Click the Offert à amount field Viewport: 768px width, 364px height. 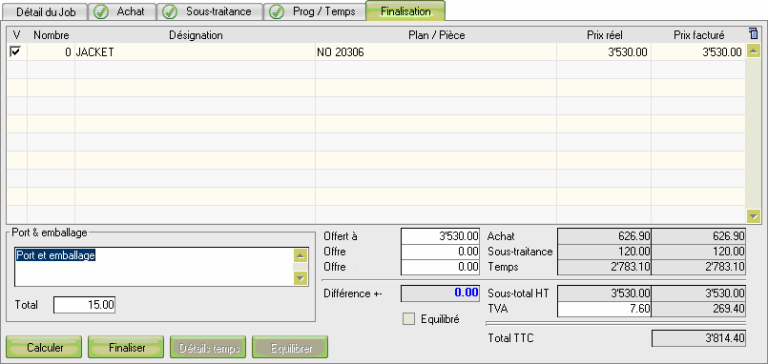coord(440,236)
